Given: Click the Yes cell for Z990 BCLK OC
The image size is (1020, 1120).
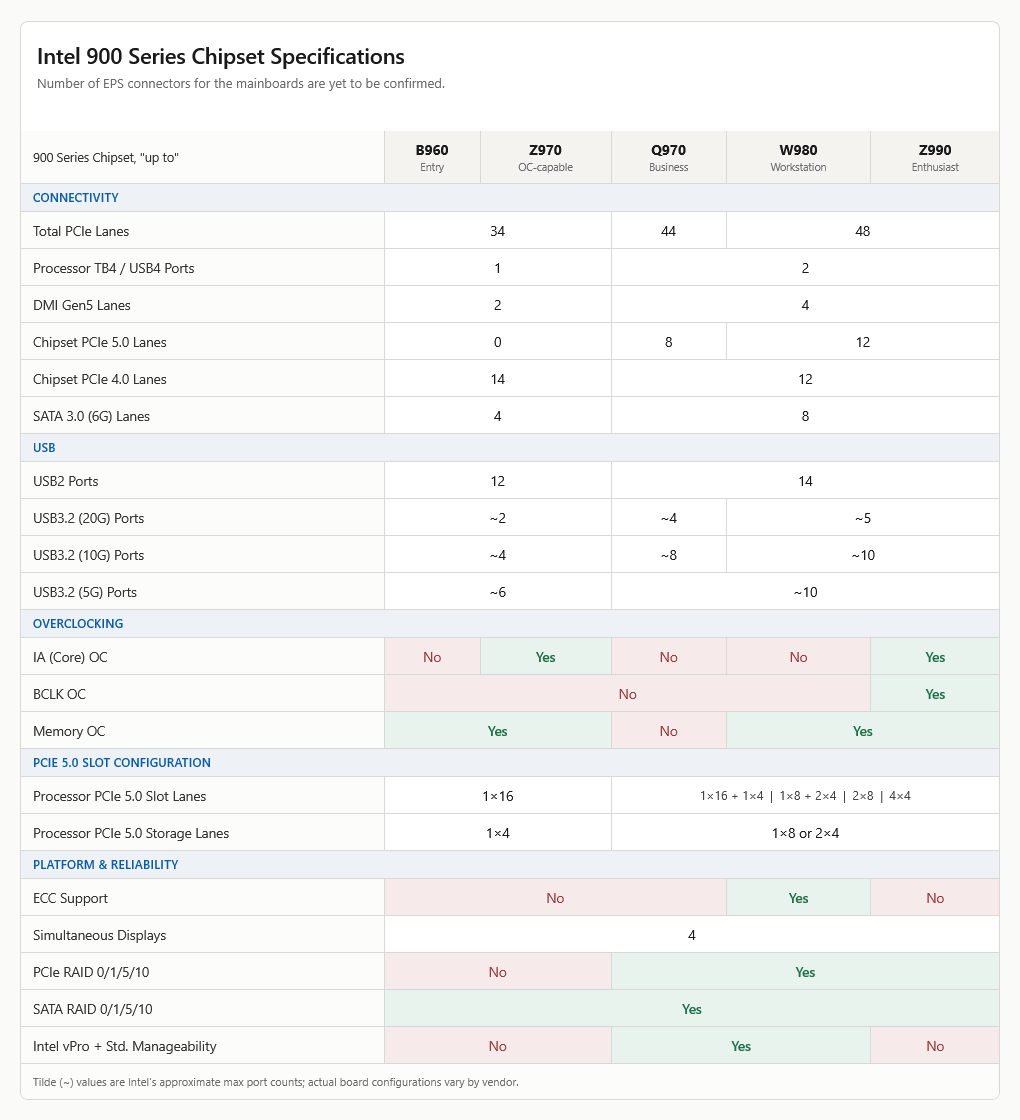Looking at the screenshot, I should pyautogui.click(x=935, y=694).
